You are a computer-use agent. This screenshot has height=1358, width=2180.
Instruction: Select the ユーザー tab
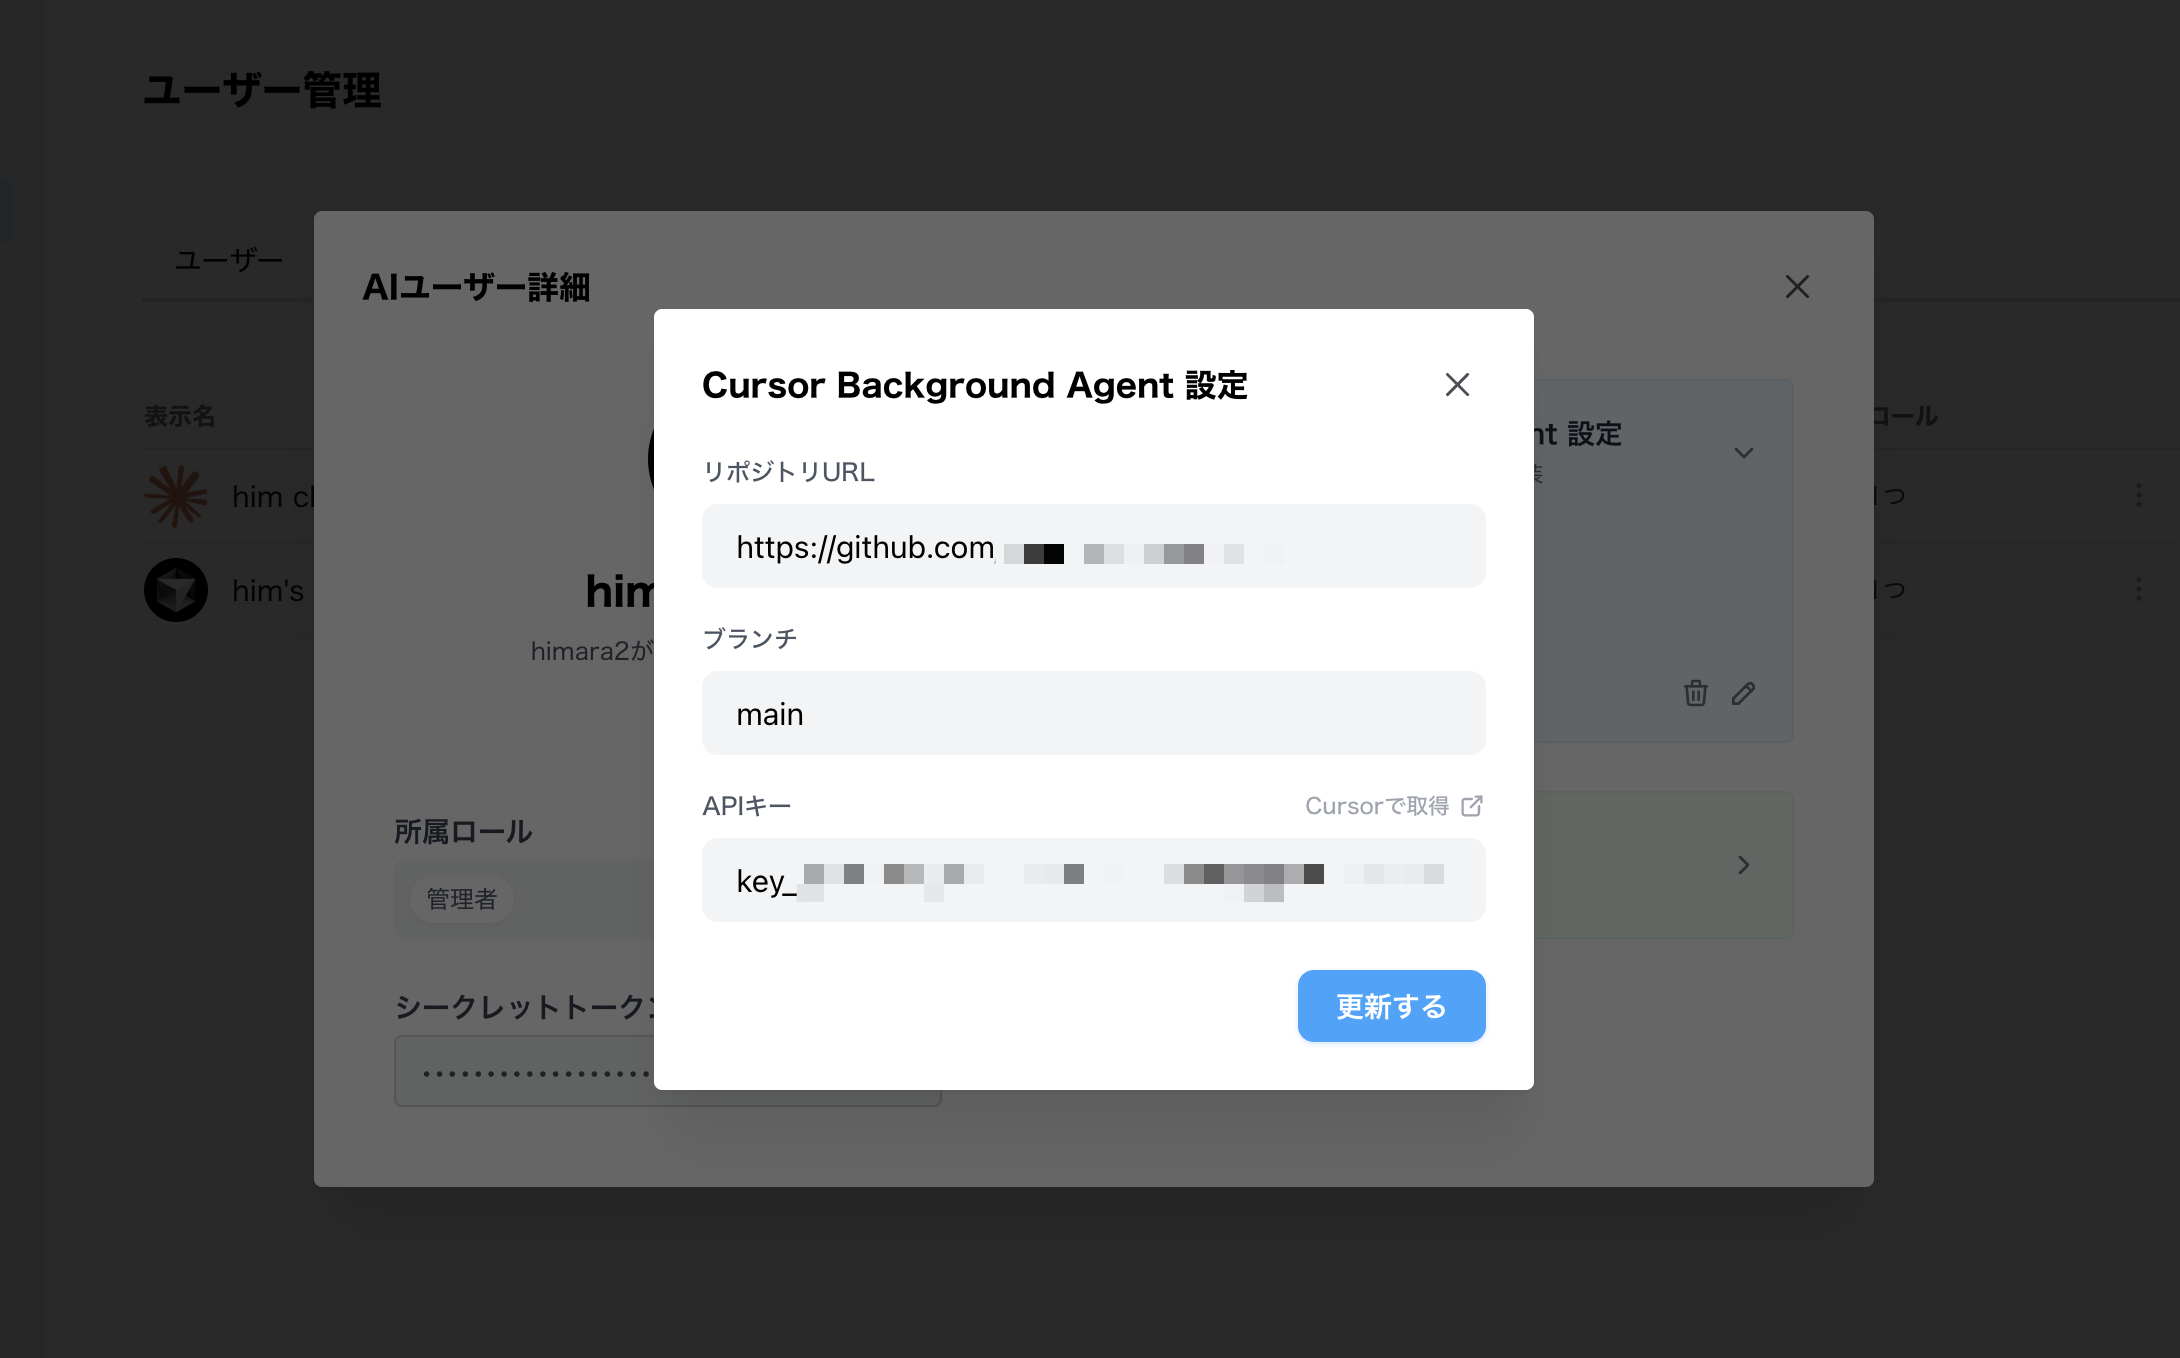coord(229,260)
